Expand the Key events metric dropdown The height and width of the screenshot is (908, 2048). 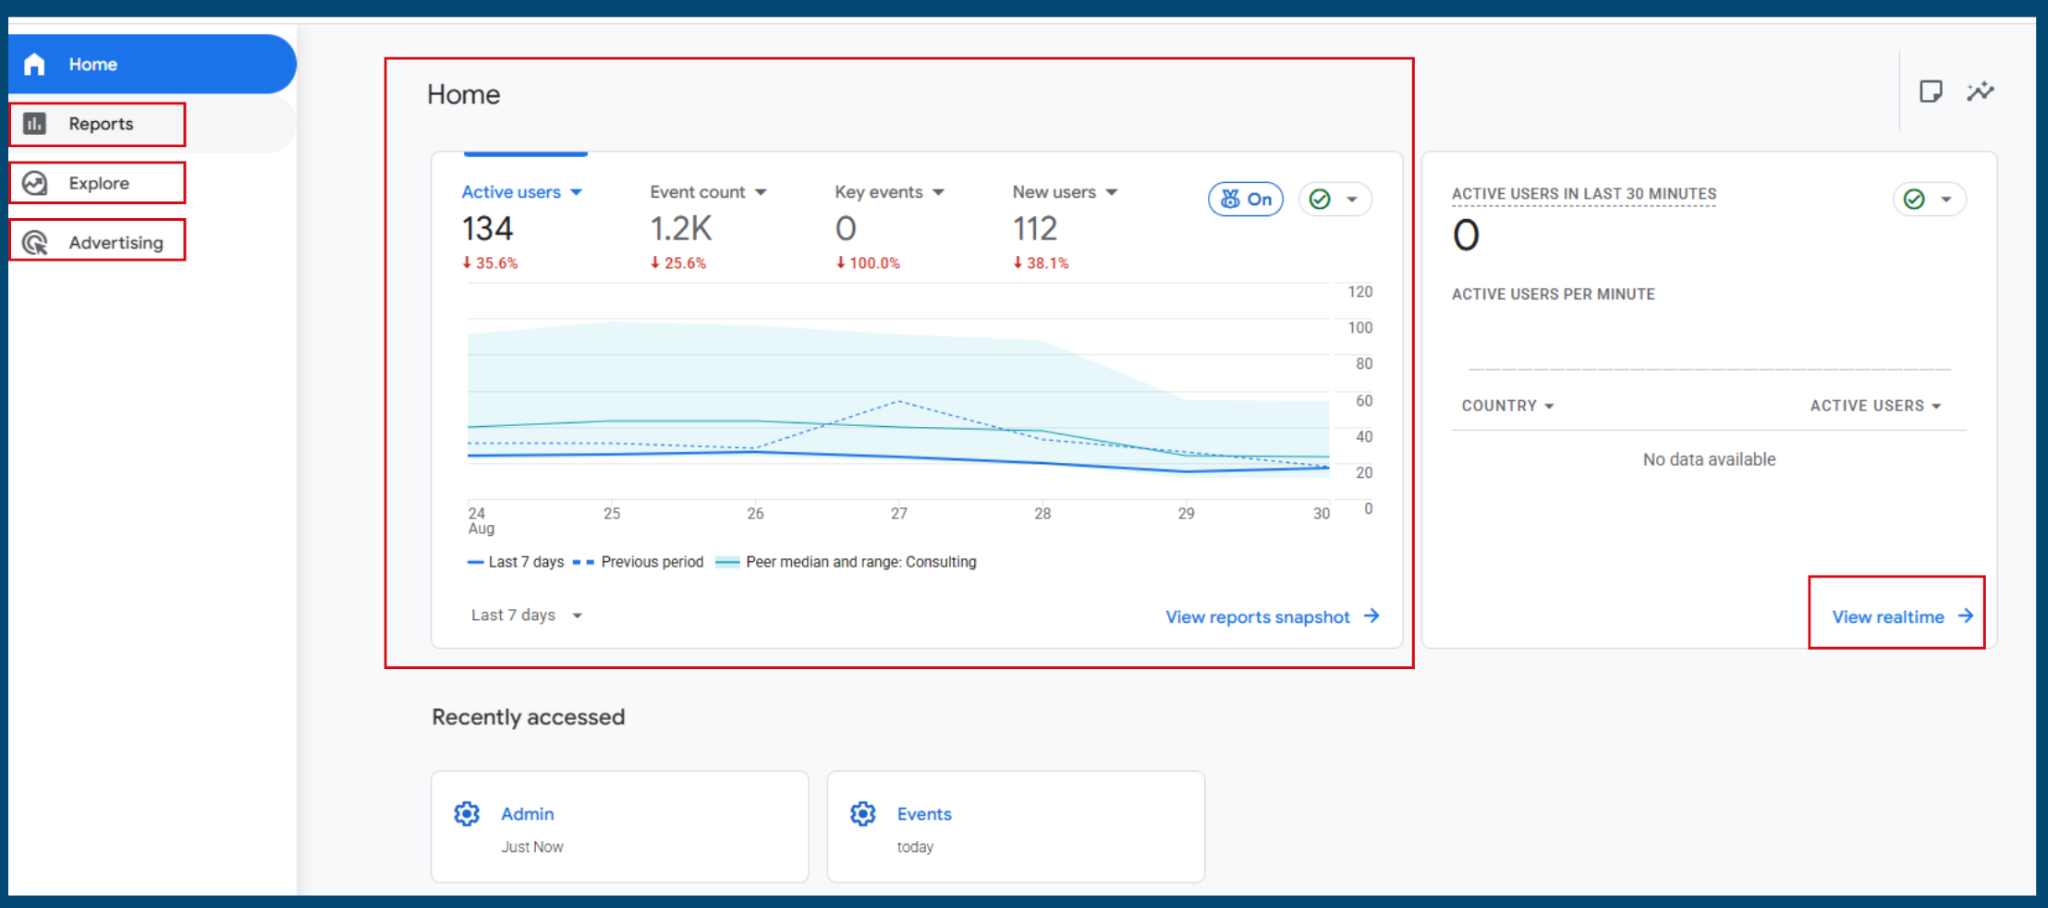click(x=889, y=192)
